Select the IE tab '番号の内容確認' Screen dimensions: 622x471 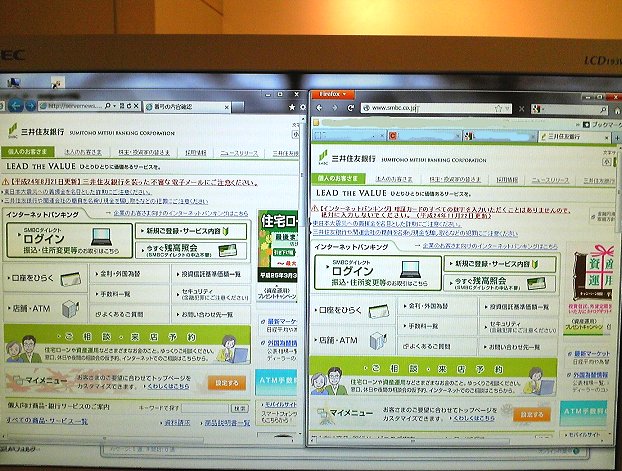(x=187, y=107)
